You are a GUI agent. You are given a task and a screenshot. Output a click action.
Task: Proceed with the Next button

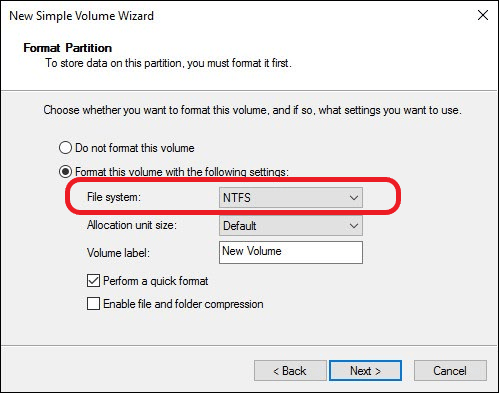click(365, 371)
